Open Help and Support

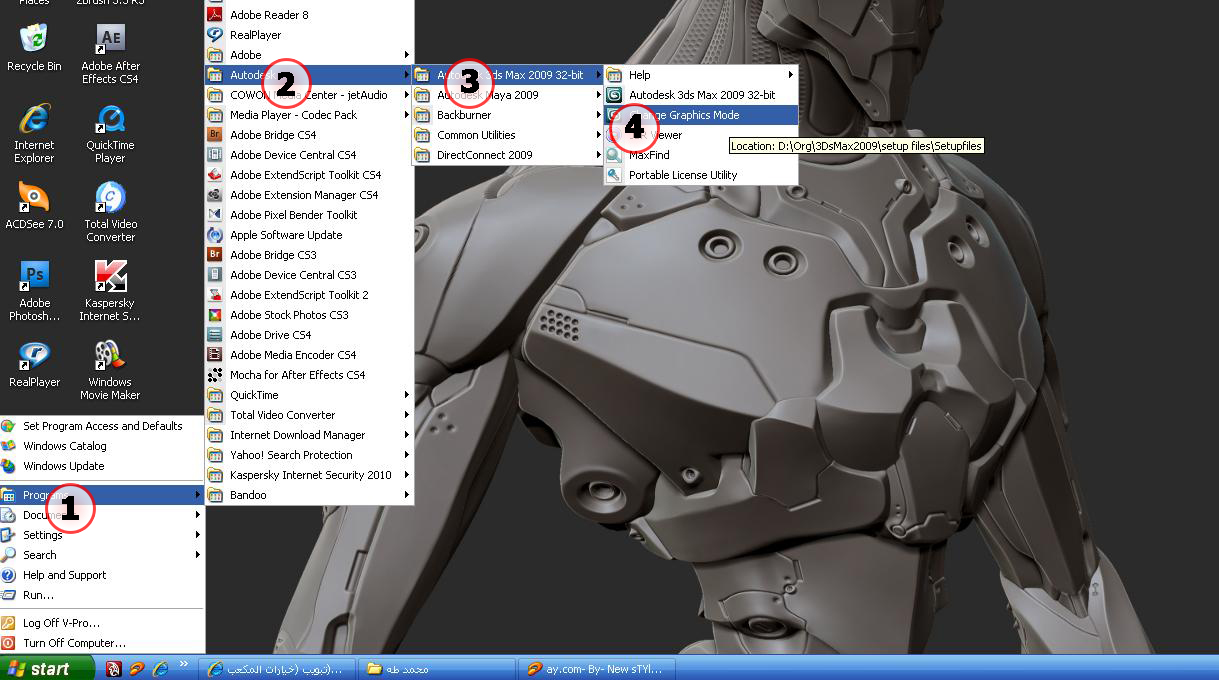(x=102, y=575)
